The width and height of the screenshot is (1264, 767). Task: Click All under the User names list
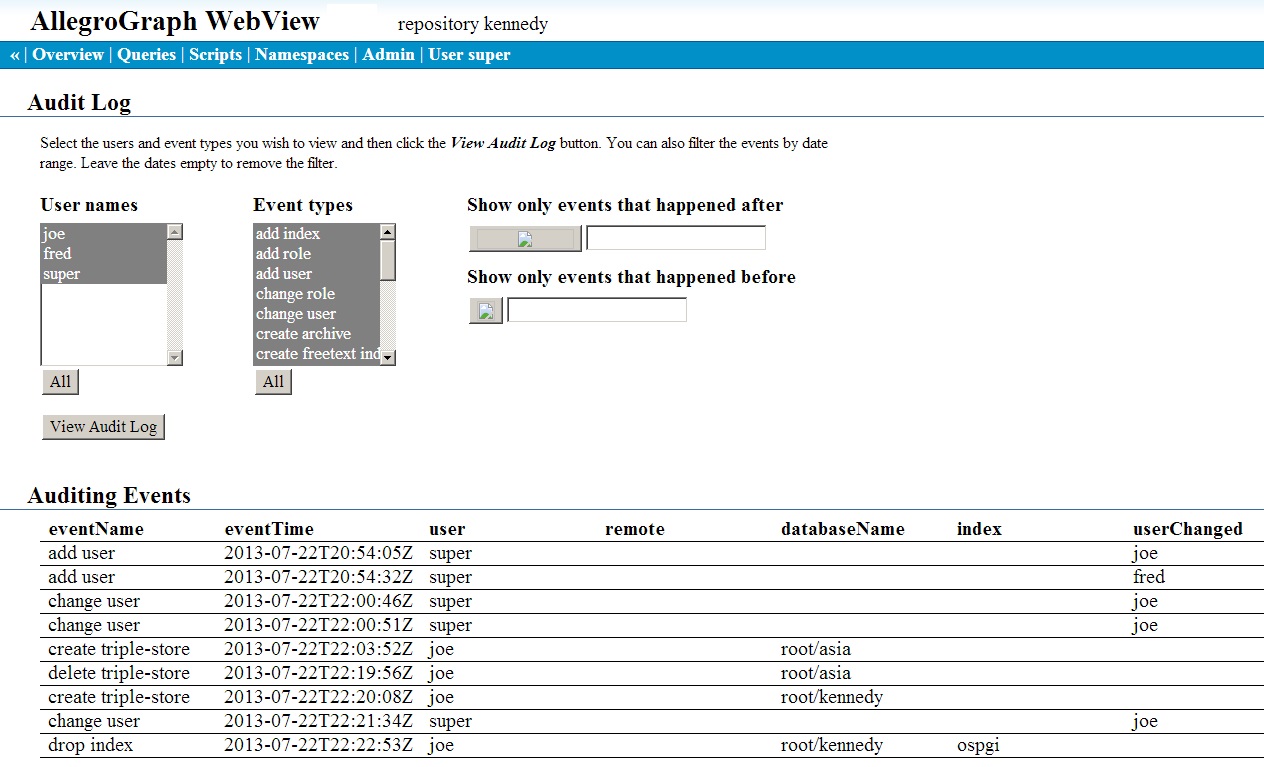(60, 381)
